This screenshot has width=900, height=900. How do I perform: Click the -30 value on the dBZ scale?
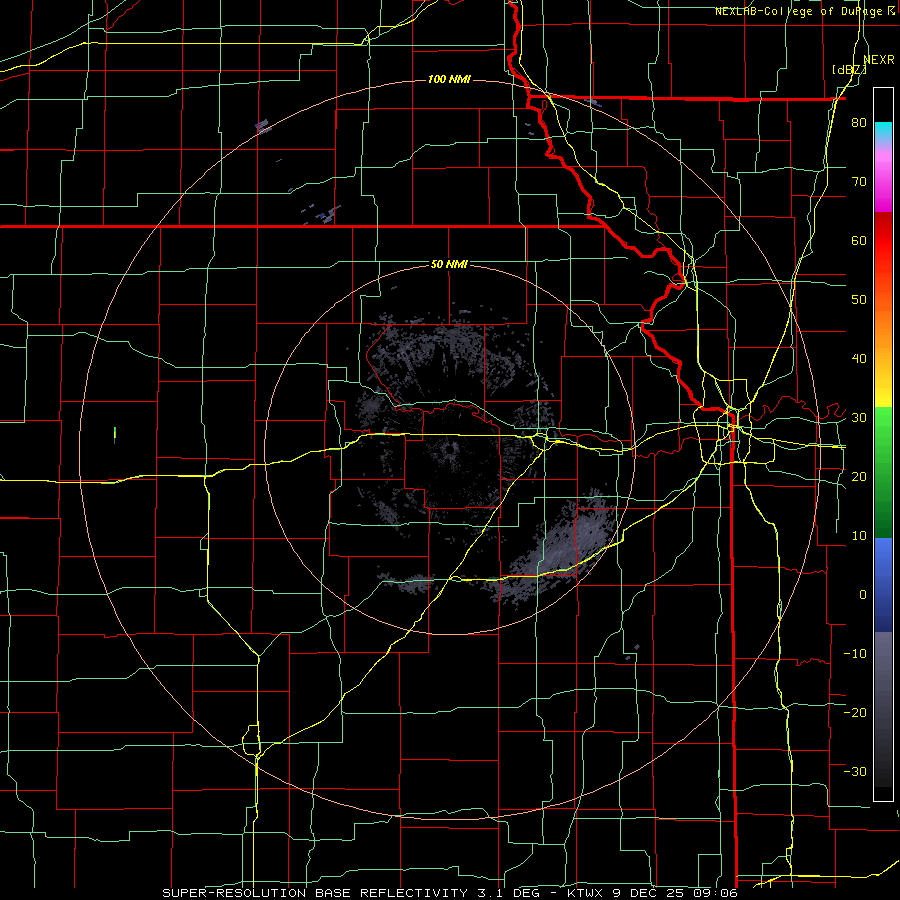point(855,771)
